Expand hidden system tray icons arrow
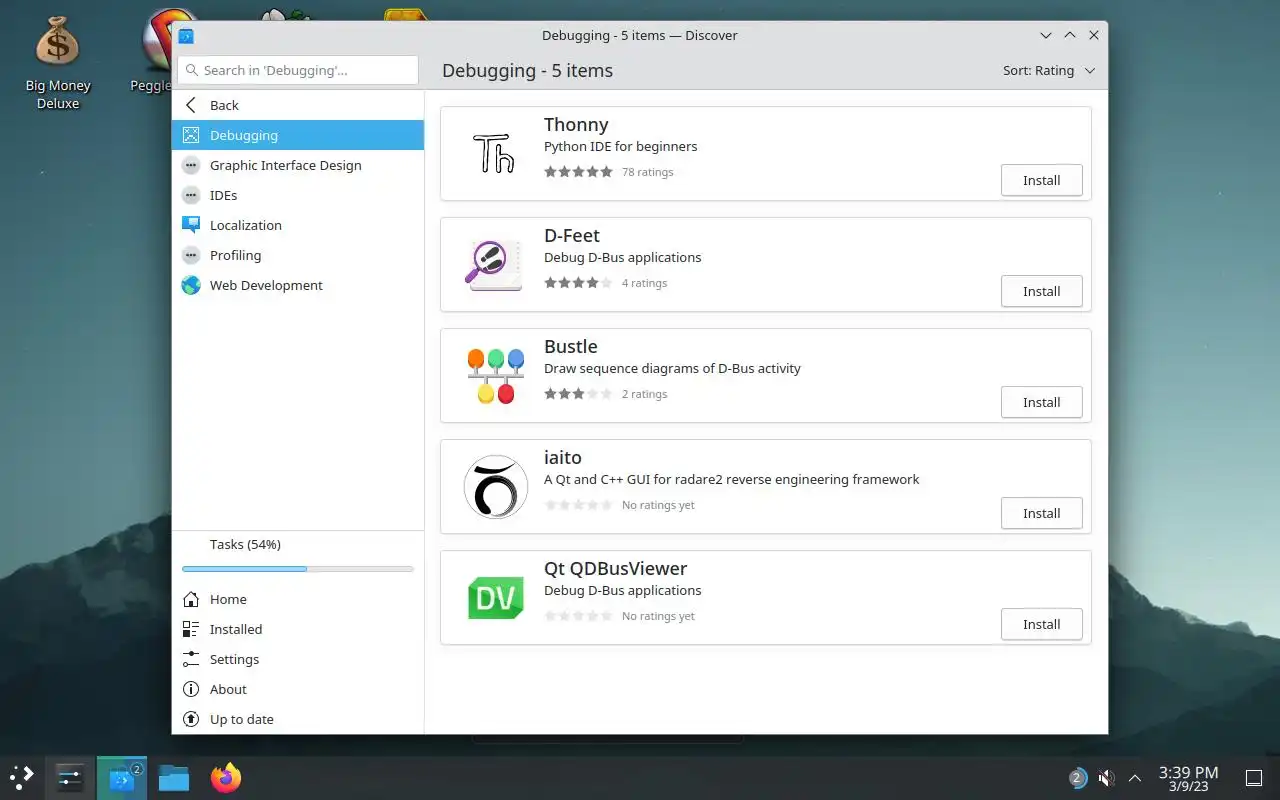The image size is (1280, 800). coord(1135,777)
